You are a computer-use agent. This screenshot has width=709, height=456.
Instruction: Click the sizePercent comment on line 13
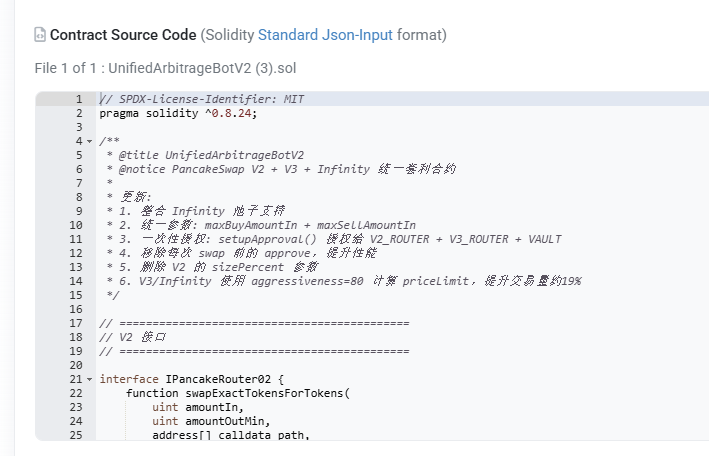click(213, 267)
